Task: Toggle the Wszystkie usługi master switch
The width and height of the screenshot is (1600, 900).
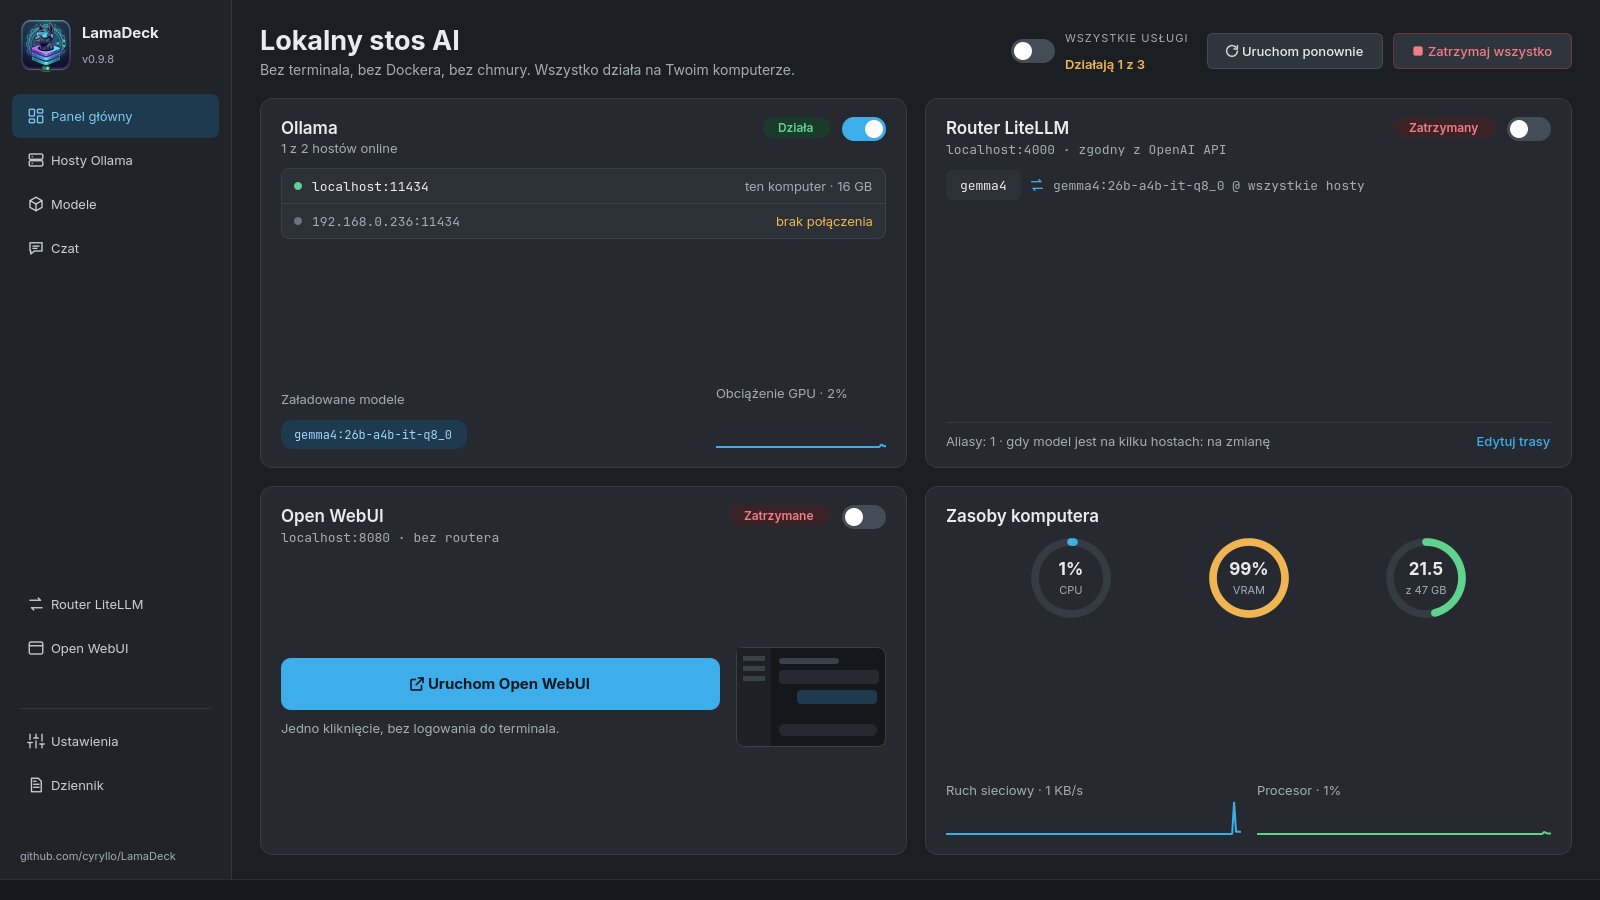Action: coord(1032,51)
